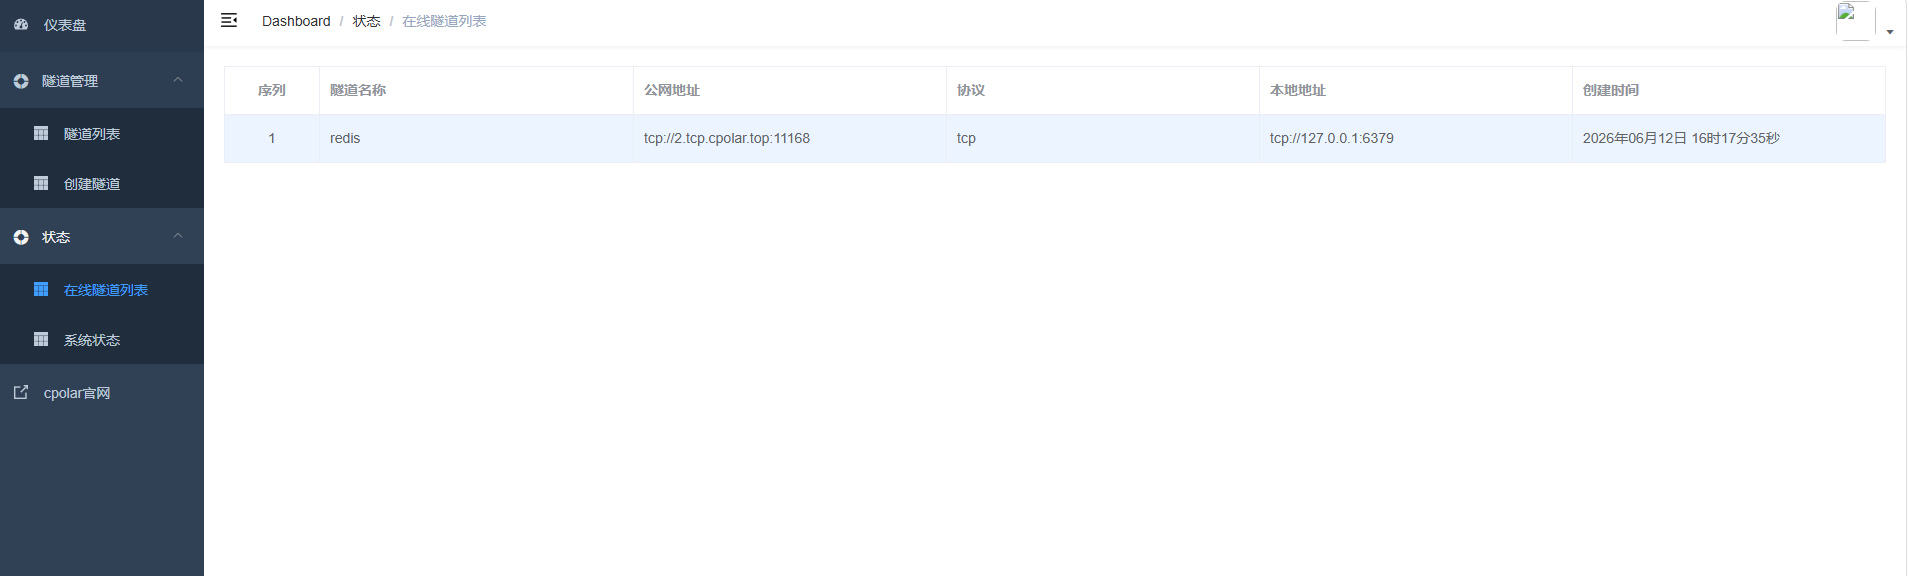Toggle the sidebar with the hamburger icon

click(x=229, y=20)
